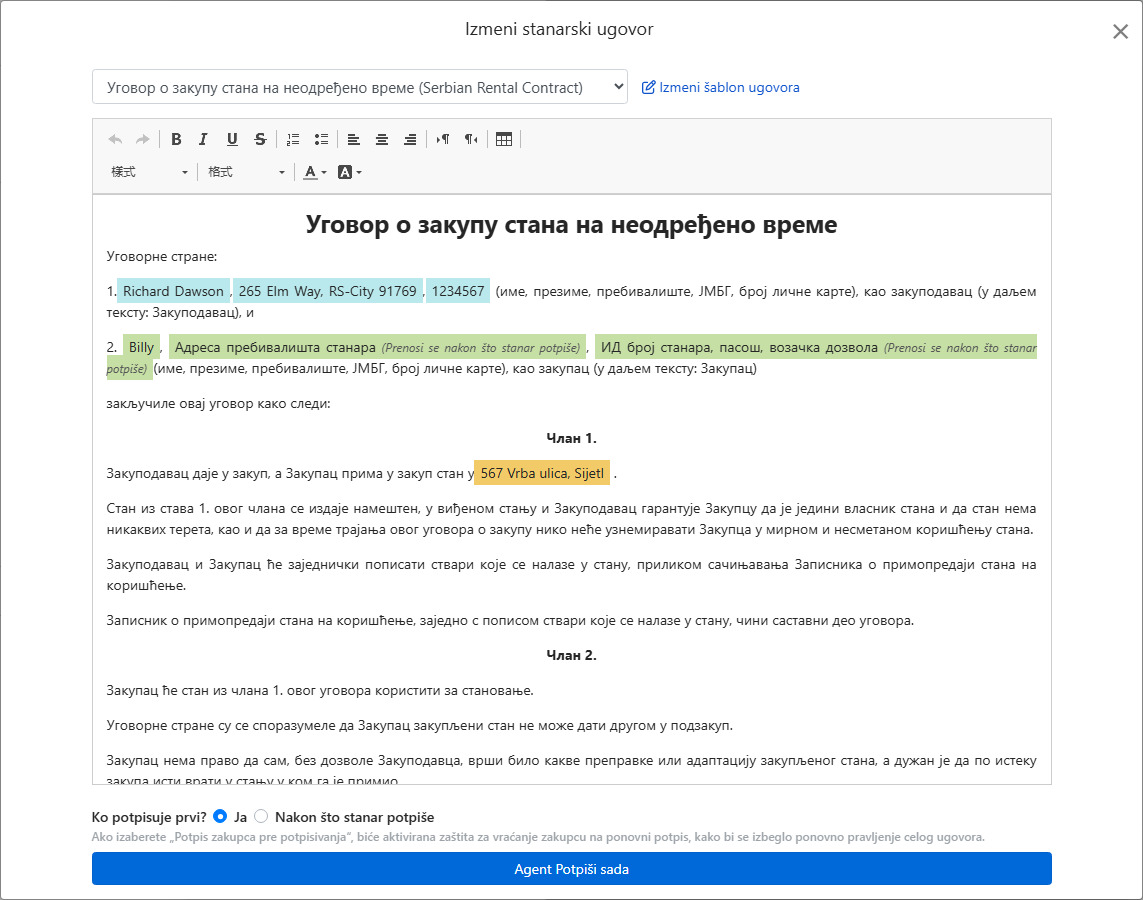Click the contract title heading in editor

(x=572, y=224)
